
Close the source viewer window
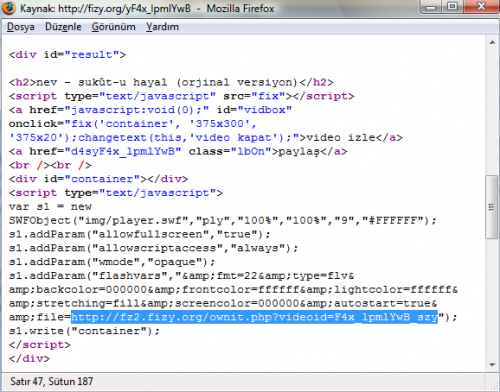[481, 7]
